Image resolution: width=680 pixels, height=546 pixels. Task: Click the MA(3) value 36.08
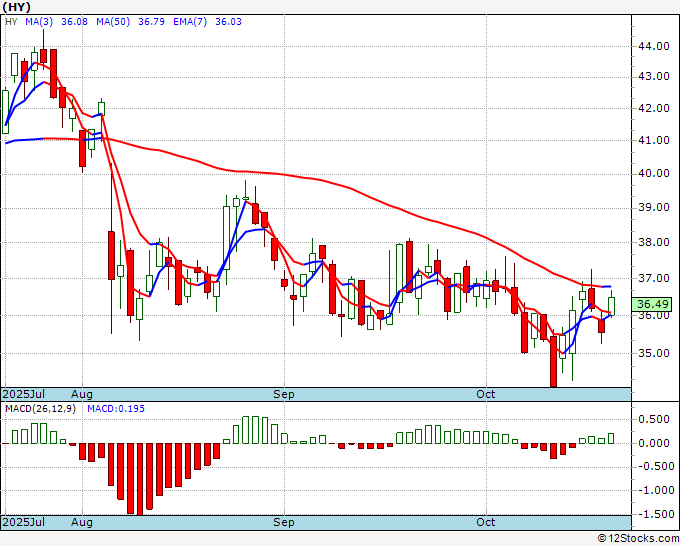(74, 22)
